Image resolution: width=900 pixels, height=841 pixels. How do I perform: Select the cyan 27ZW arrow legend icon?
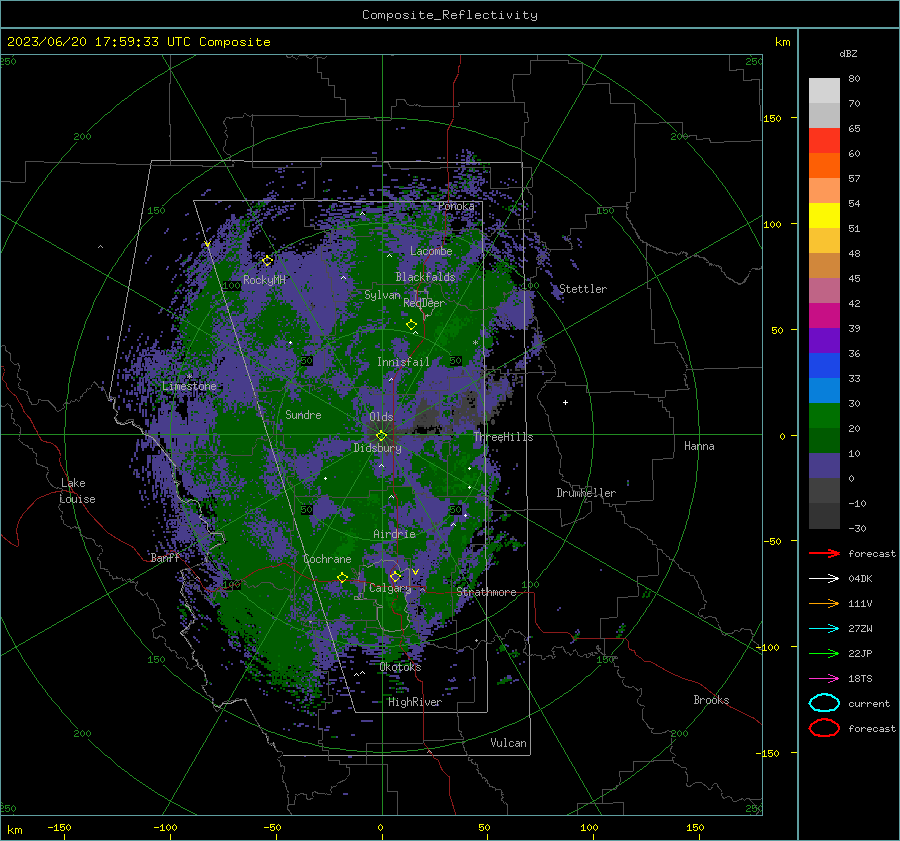(824, 629)
